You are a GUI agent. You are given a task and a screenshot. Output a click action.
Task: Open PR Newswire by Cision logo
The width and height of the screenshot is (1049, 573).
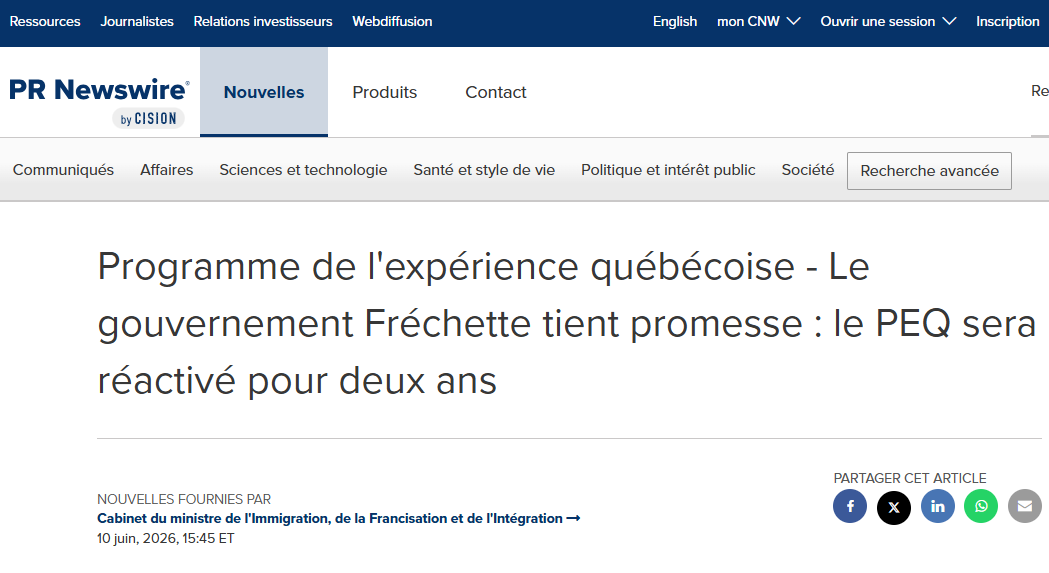(x=99, y=101)
